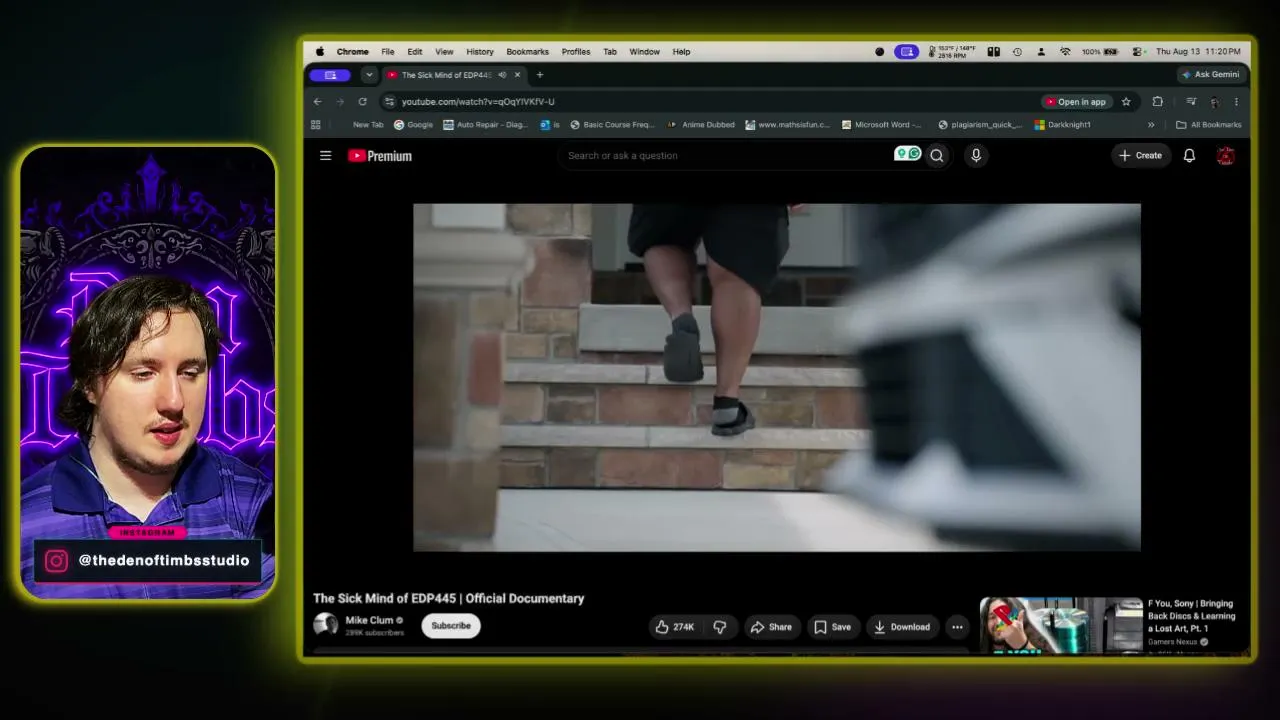Screen dimensions: 1280x720
Task: Open Chrome's three-dot menu
Action: (x=1236, y=101)
